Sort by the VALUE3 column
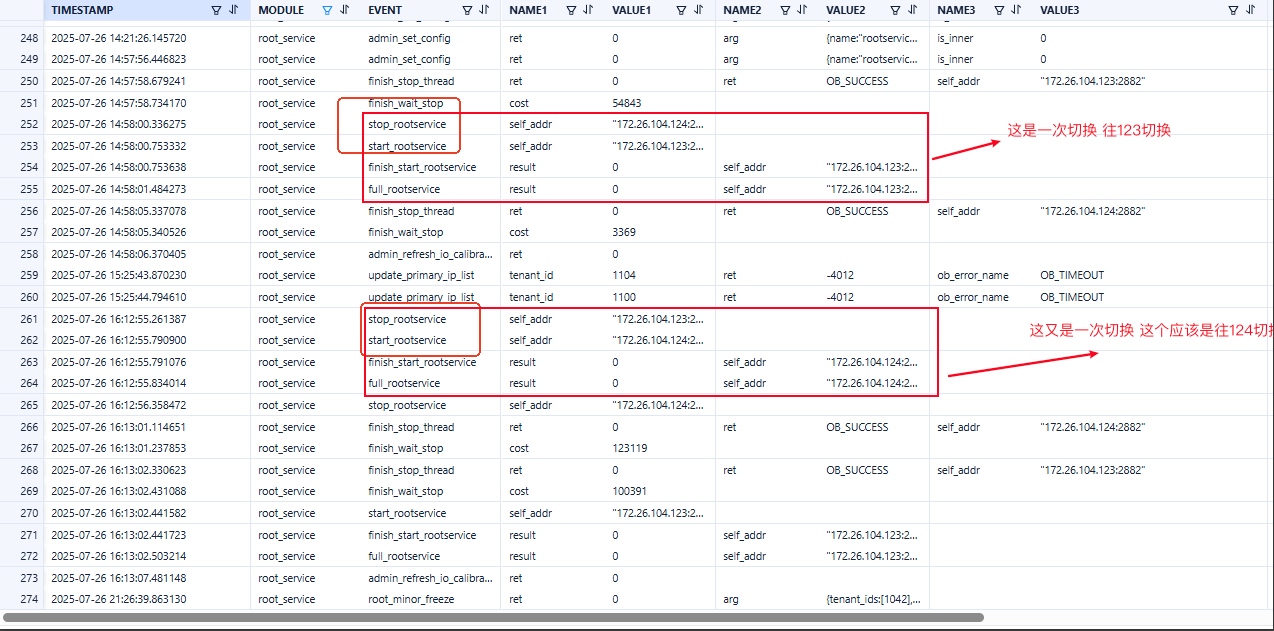 click(1250, 10)
